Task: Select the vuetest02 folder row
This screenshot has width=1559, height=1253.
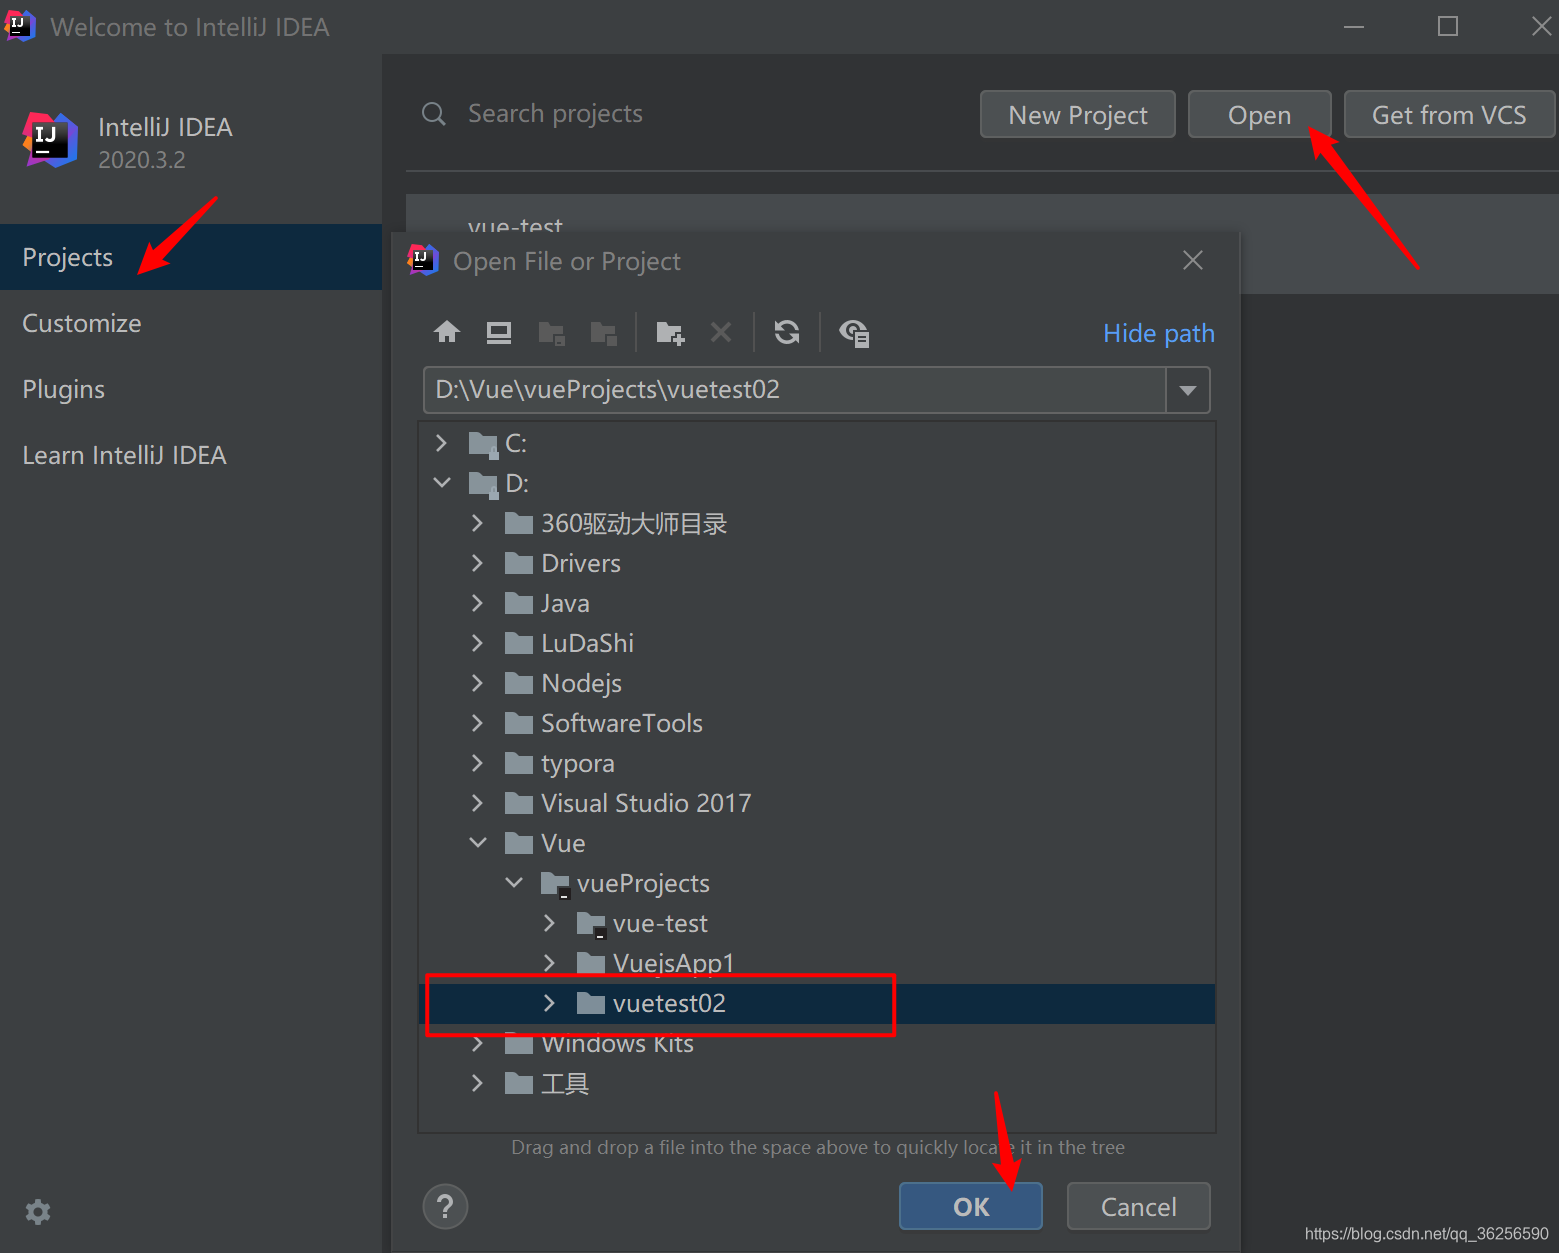Action: pyautogui.click(x=817, y=1004)
